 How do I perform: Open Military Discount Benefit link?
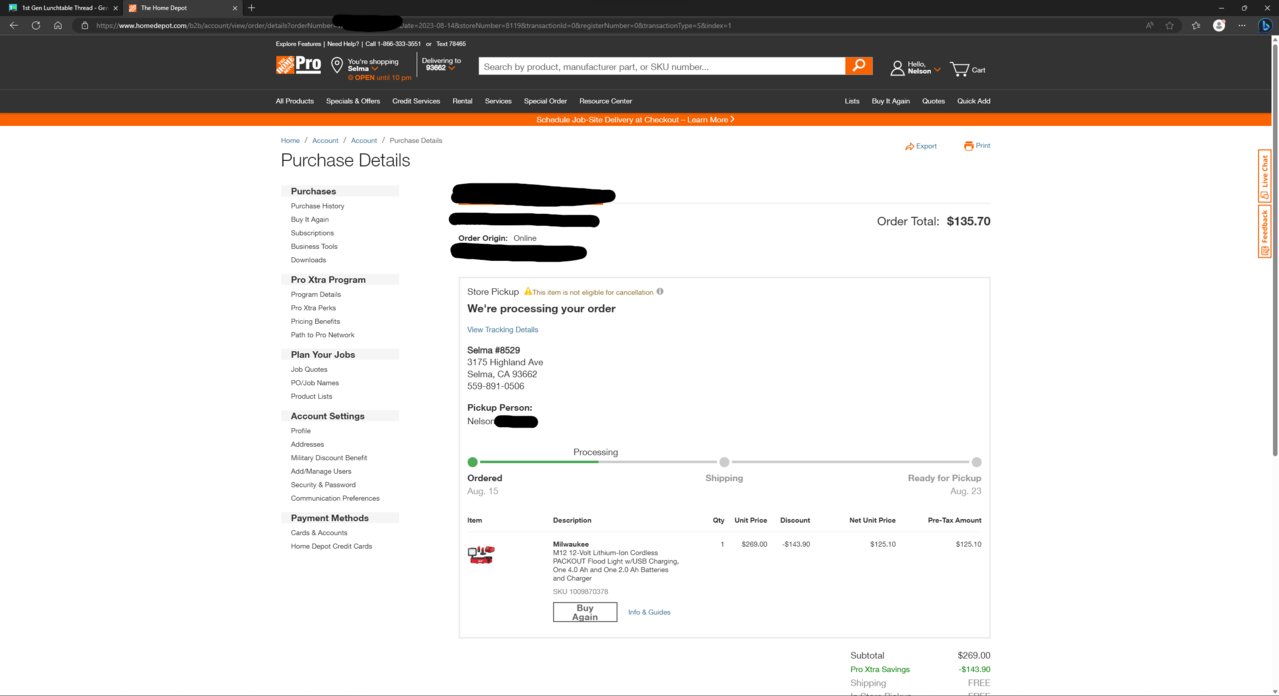[329, 458]
